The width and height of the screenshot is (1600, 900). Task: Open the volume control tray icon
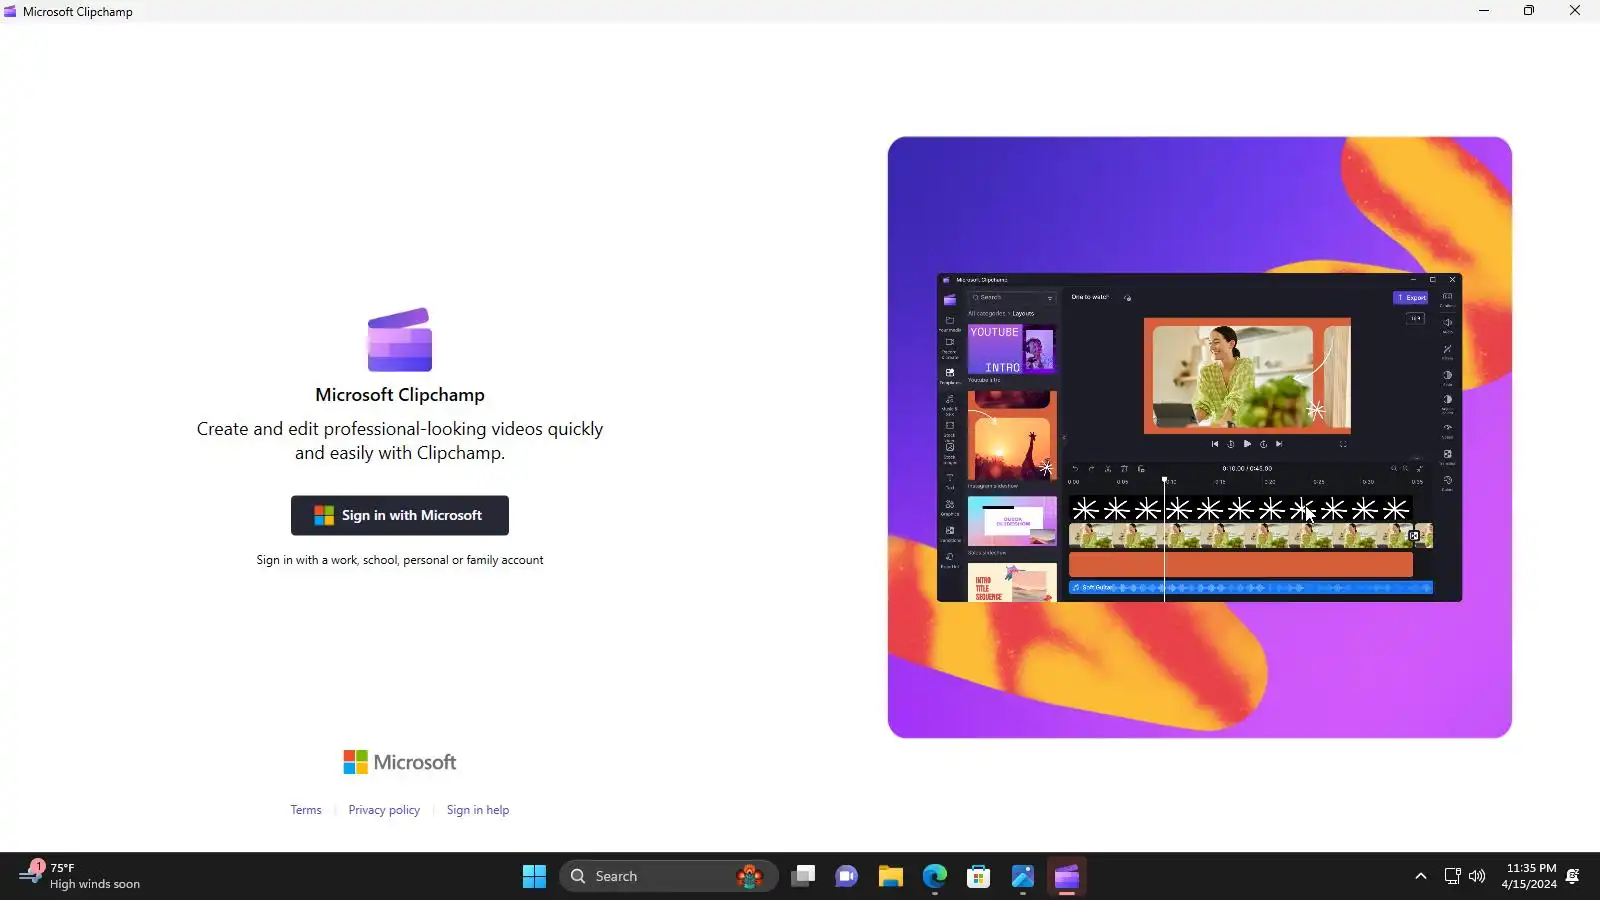(1477, 876)
